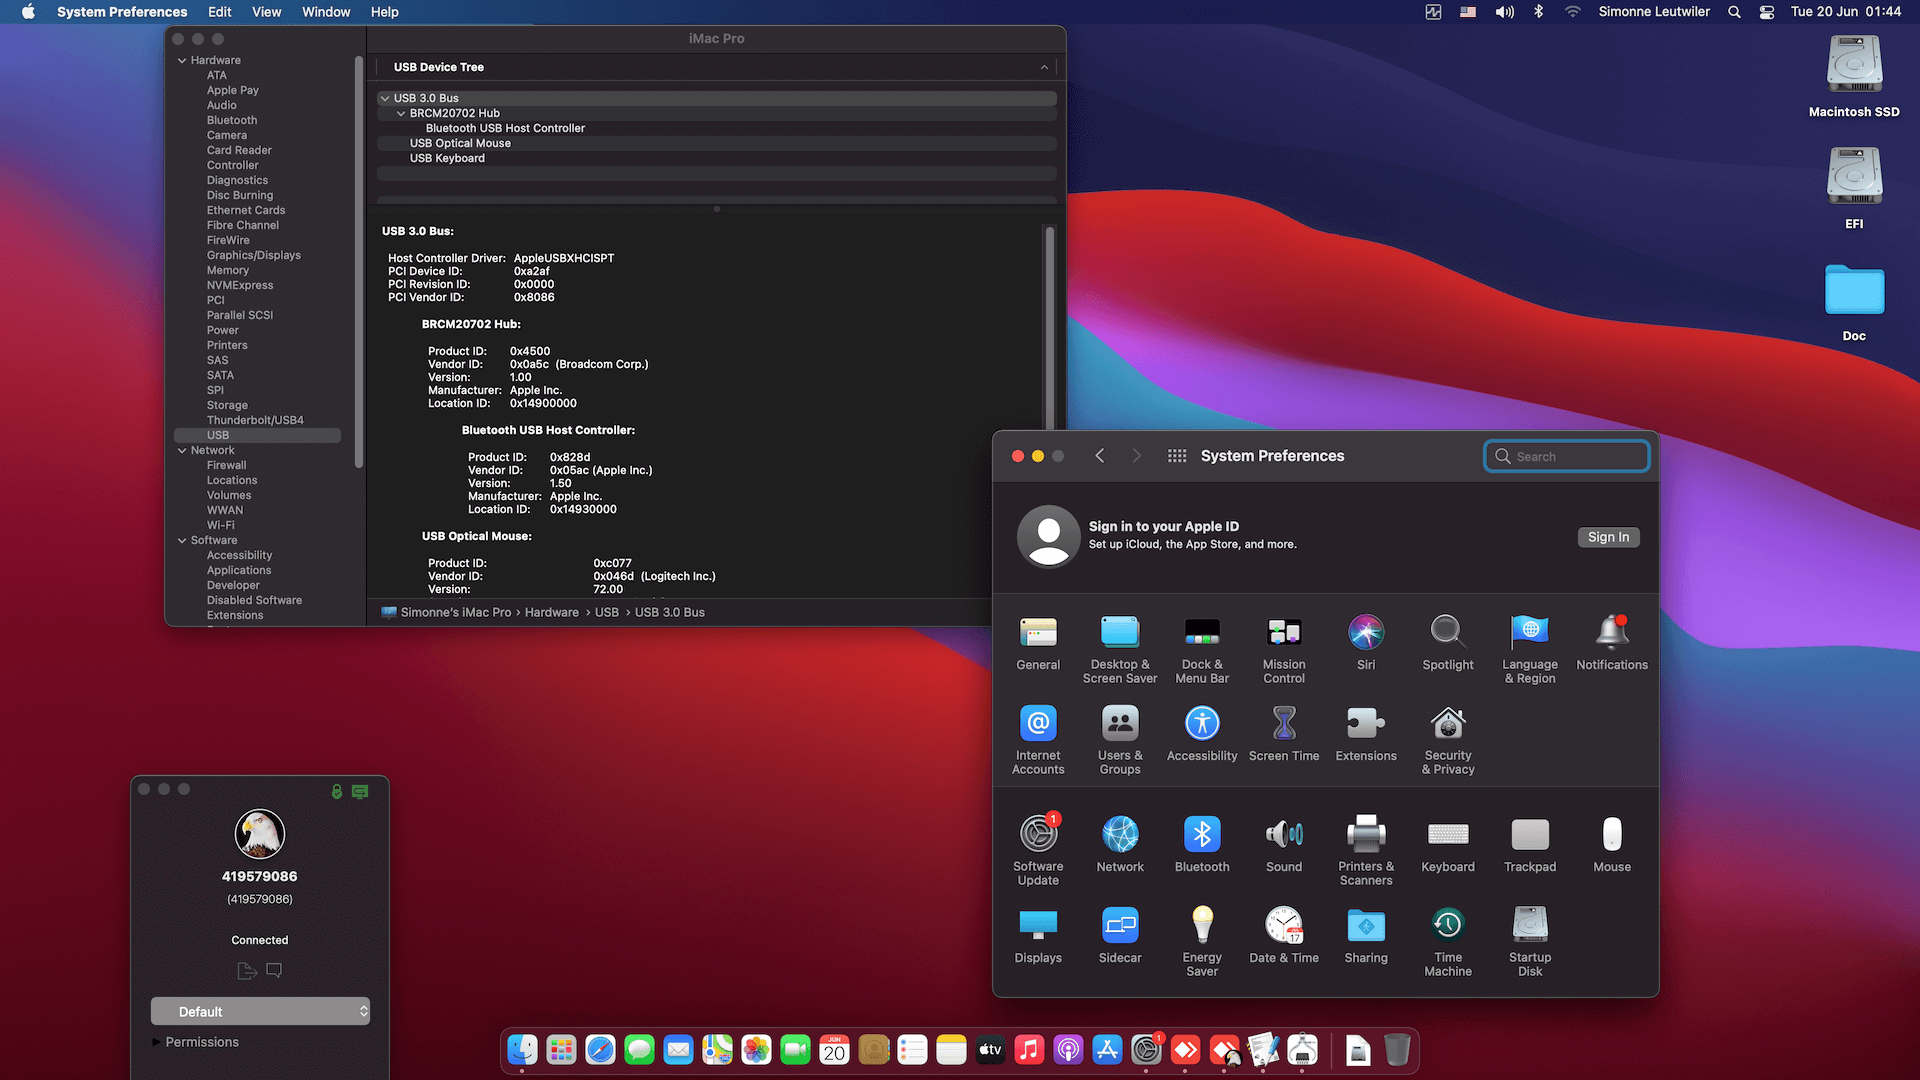Image resolution: width=1920 pixels, height=1080 pixels.
Task: Select USB Optical Mouse in device tree
Action: 717,143
